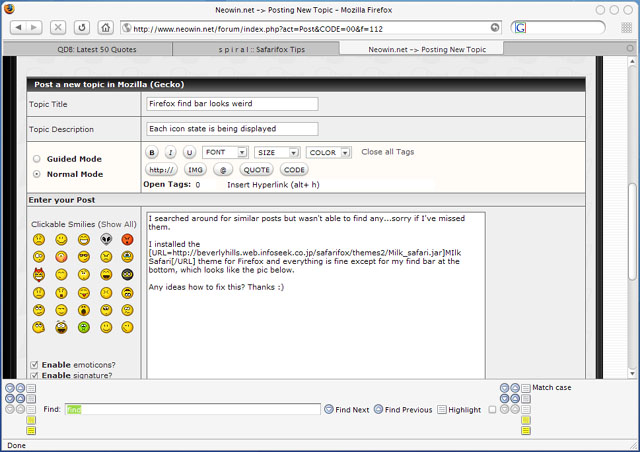Image resolution: width=640 pixels, height=452 pixels.
Task: Reload the page with the refresh button
Action: pyautogui.click(x=82, y=27)
